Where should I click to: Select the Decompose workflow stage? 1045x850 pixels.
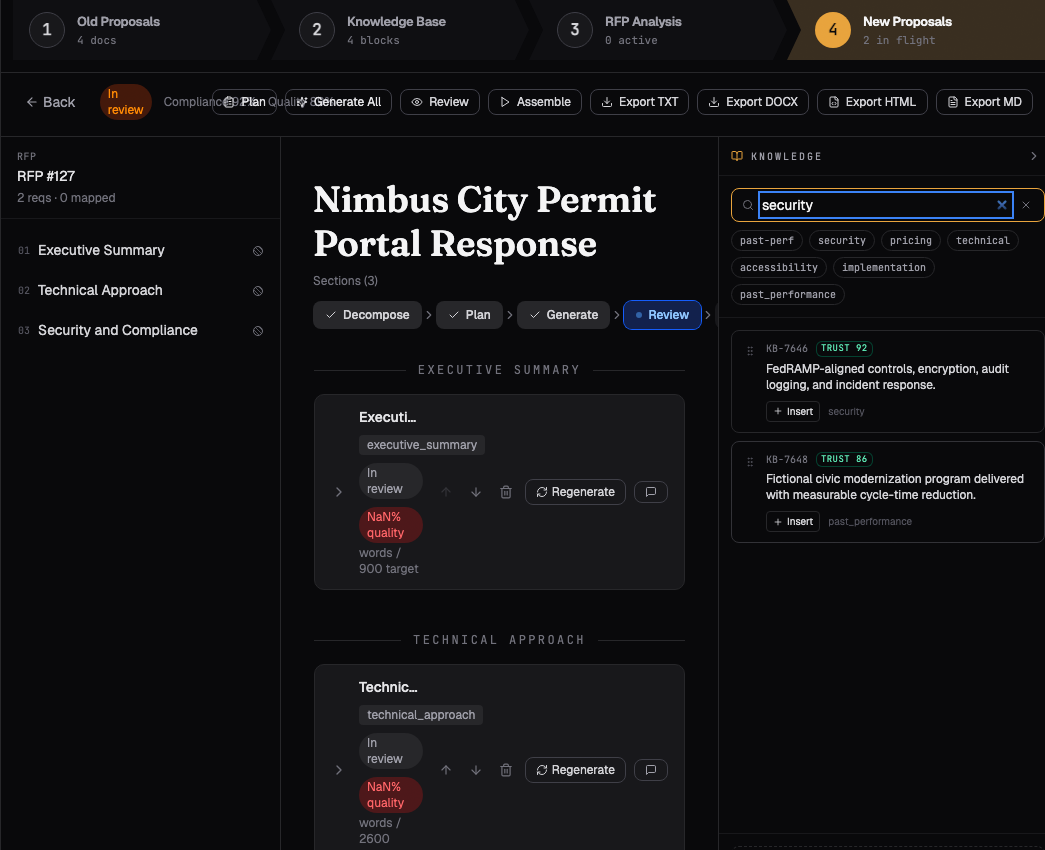tap(367, 315)
